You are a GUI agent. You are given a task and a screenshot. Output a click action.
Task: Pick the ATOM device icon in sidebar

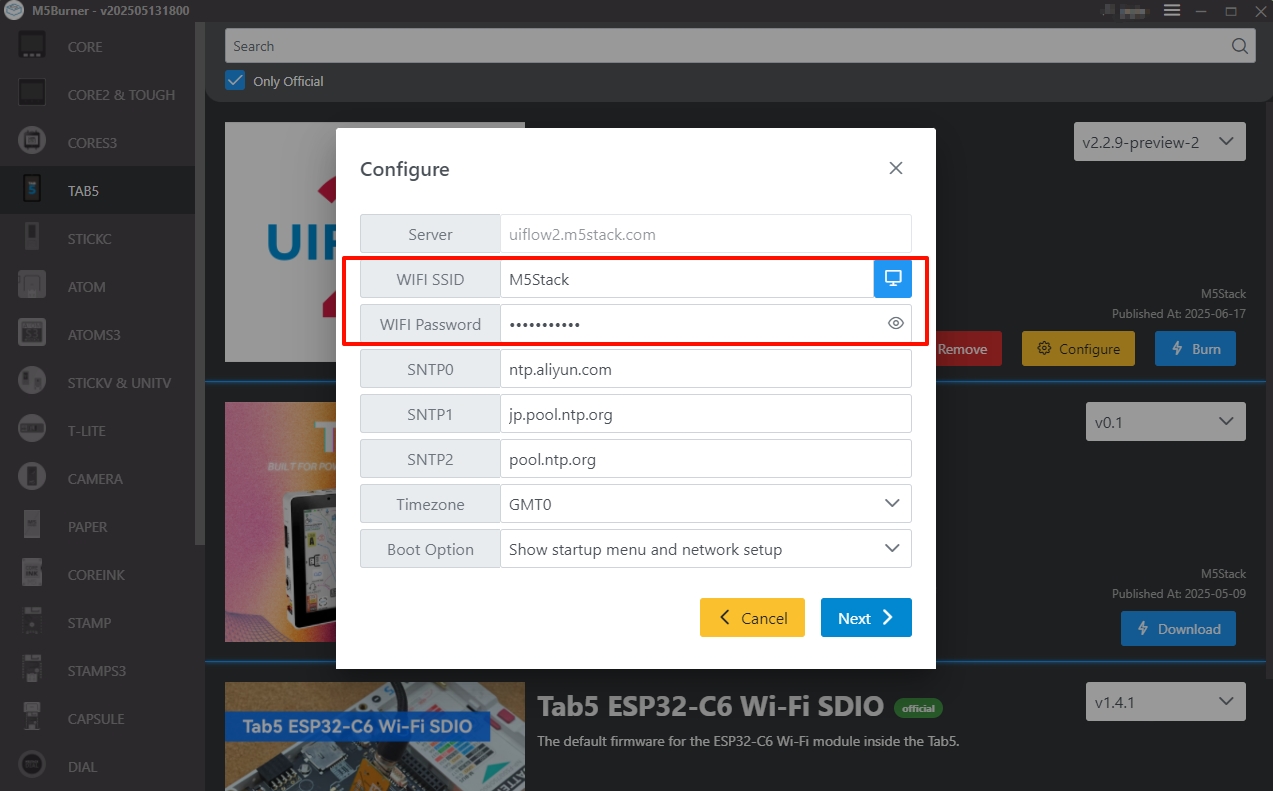pos(33,286)
